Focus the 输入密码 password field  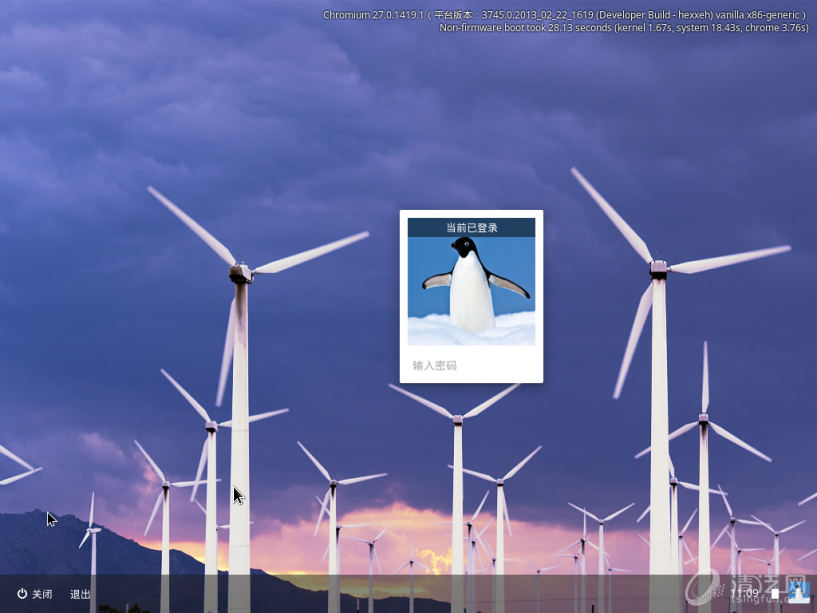471,366
